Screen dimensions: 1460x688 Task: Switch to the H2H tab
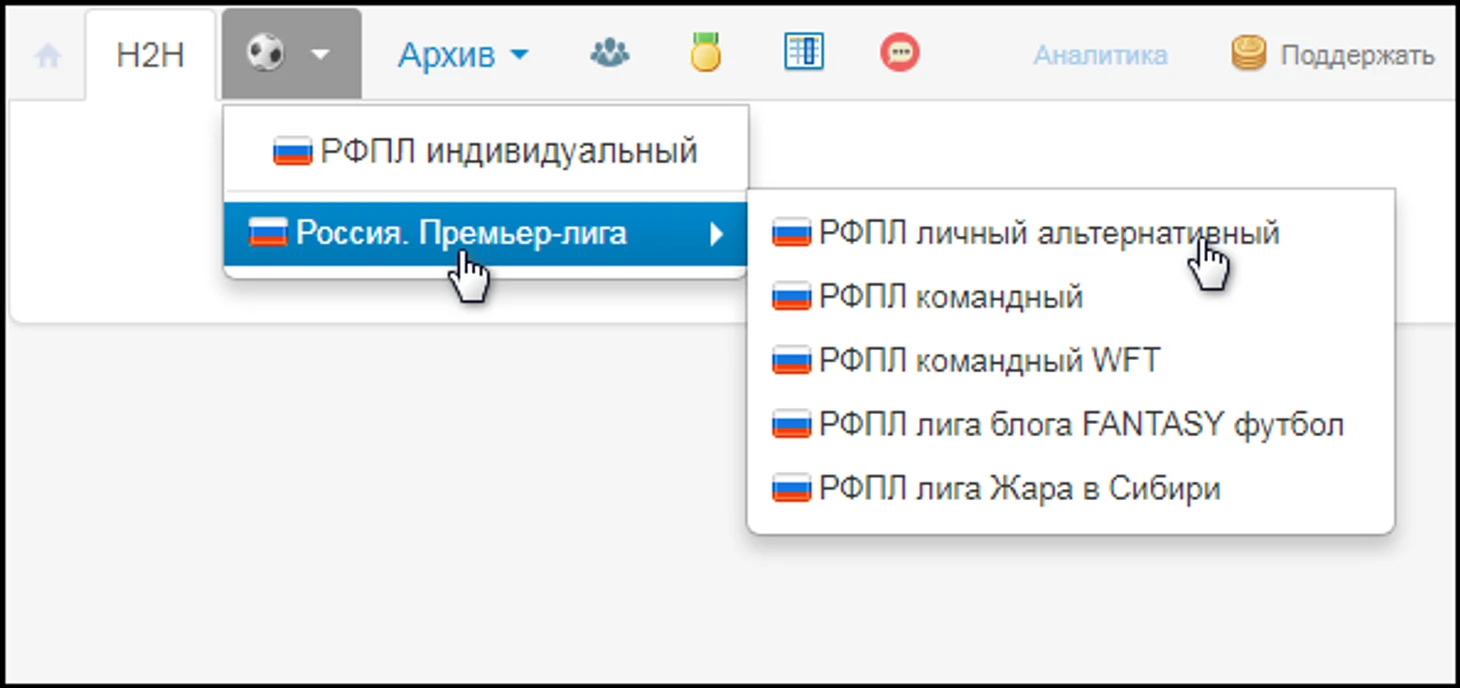[150, 55]
